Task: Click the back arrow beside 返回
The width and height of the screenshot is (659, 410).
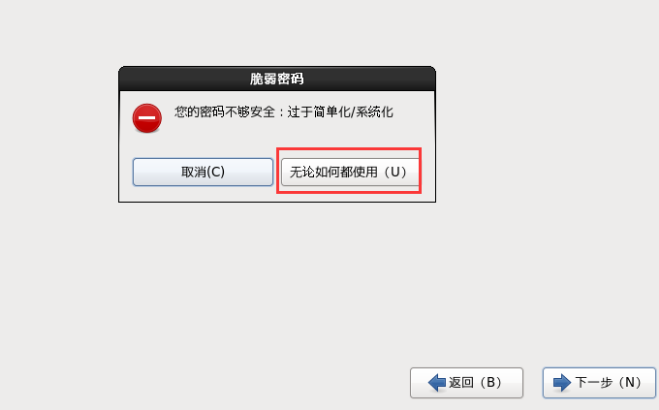Action: (437, 383)
